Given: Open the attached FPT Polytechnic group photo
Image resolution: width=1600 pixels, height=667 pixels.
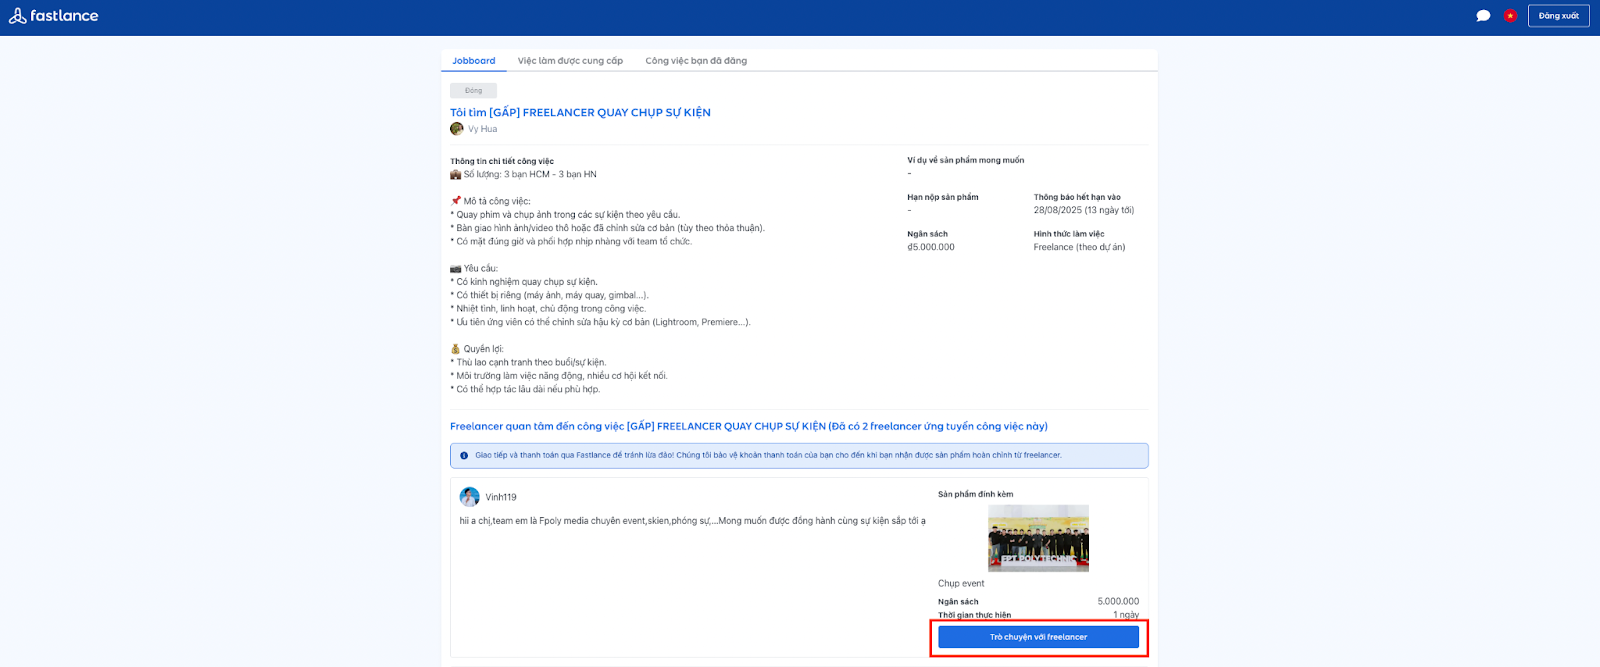Looking at the screenshot, I should (1038, 538).
